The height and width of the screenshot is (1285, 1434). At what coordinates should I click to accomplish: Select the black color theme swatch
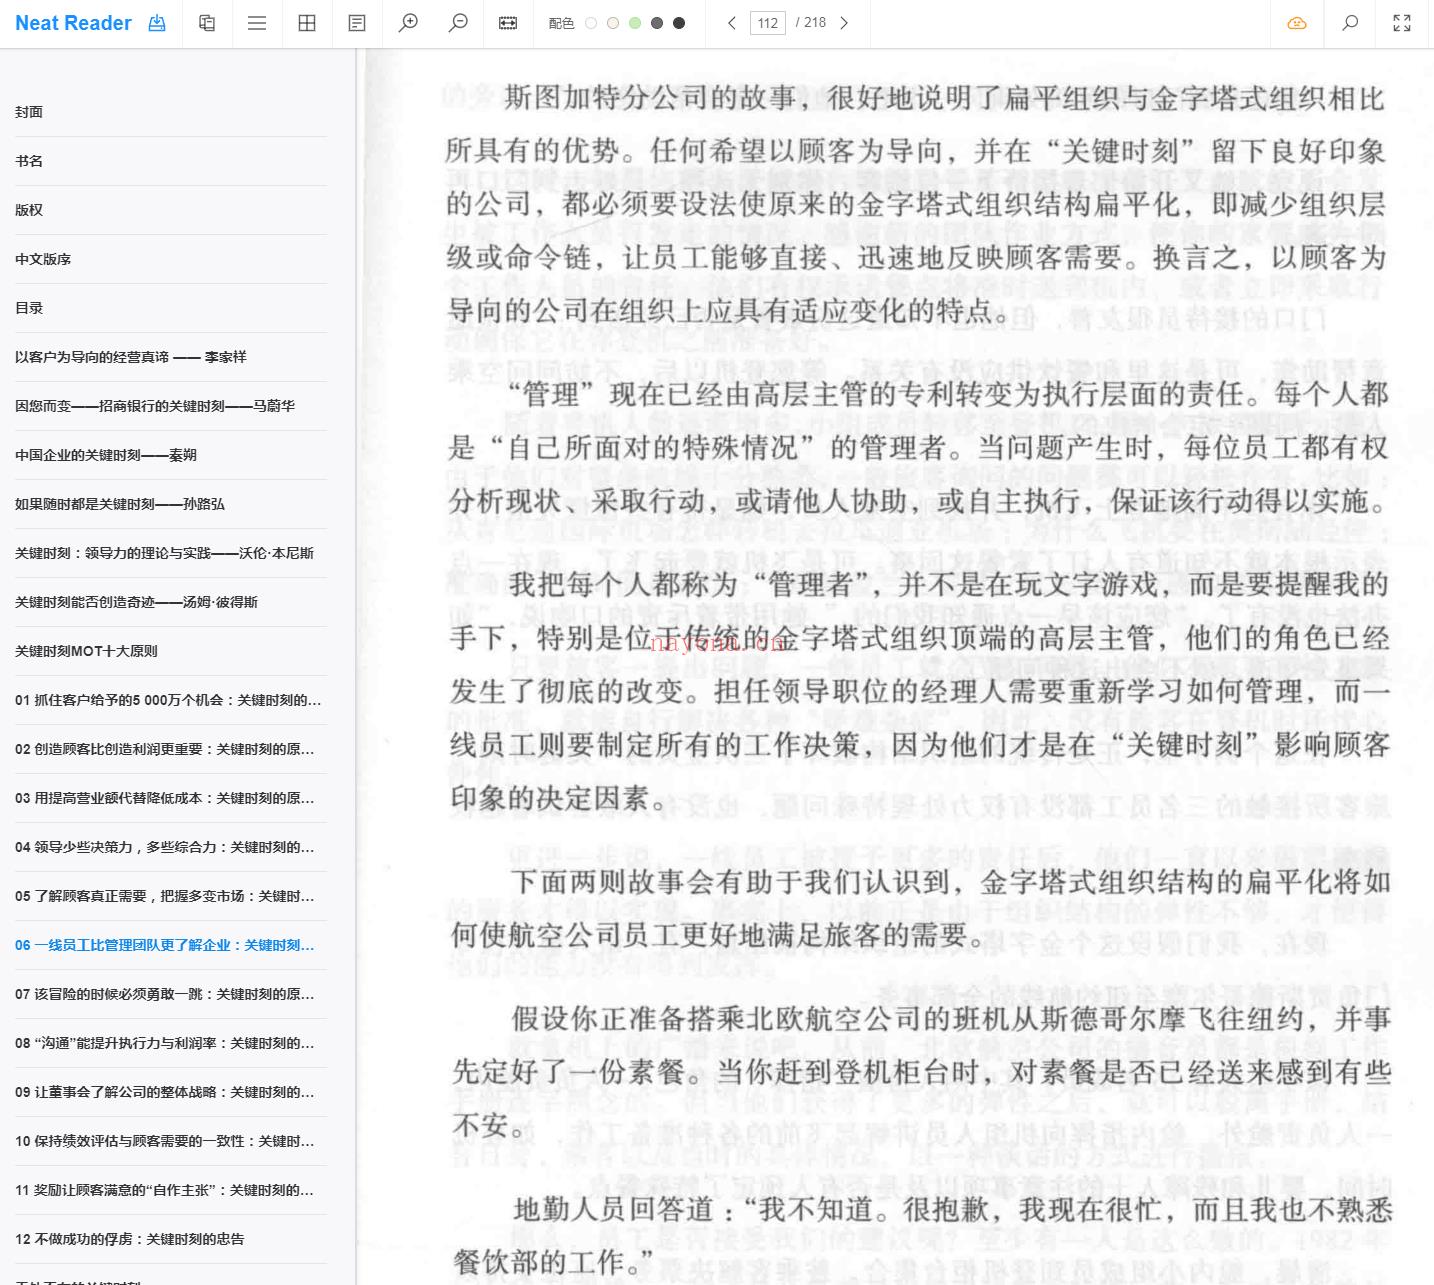tap(679, 23)
